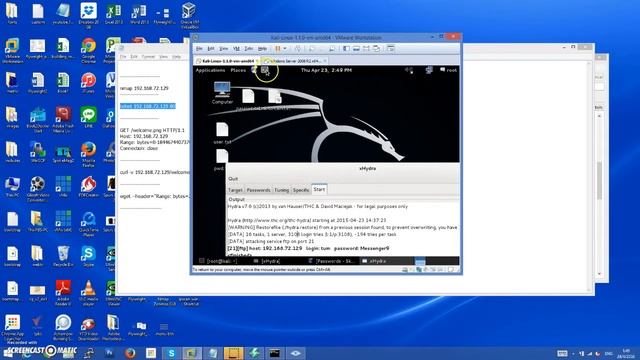Image resolution: width=640 pixels, height=360 pixels.
Task: Select the user.txt file on Kali desktop
Action: [x=222, y=133]
